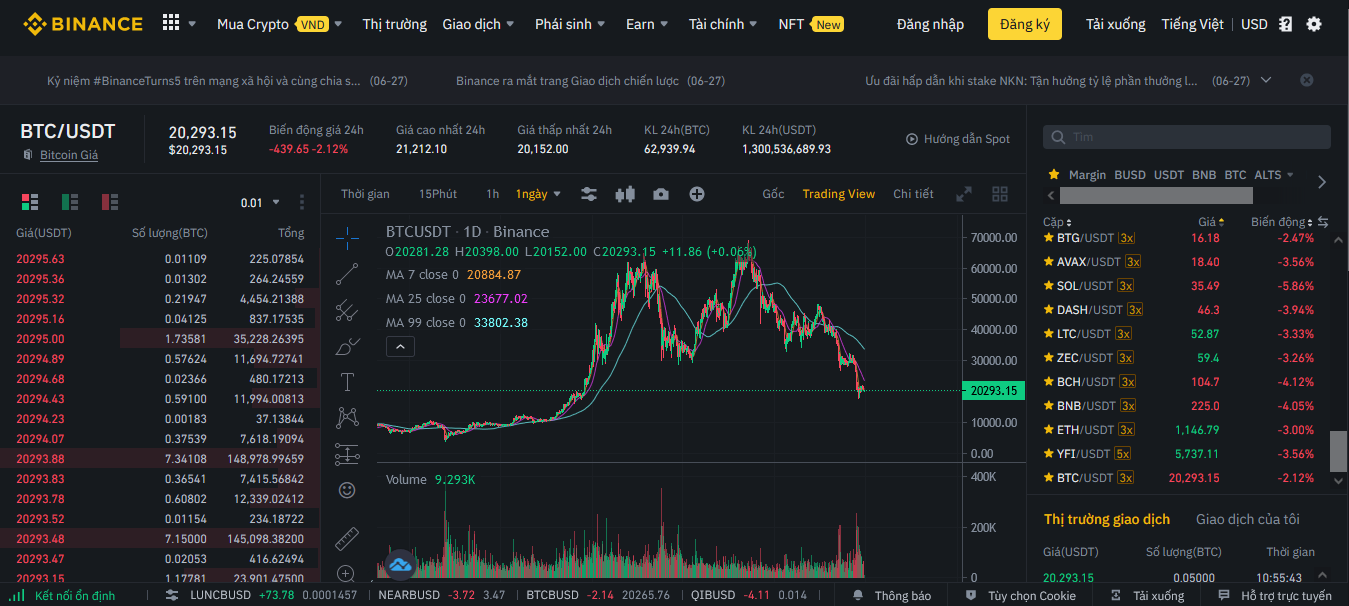Change candlestick chart style icon
Viewport: 1349px width, 606px height.
point(625,194)
